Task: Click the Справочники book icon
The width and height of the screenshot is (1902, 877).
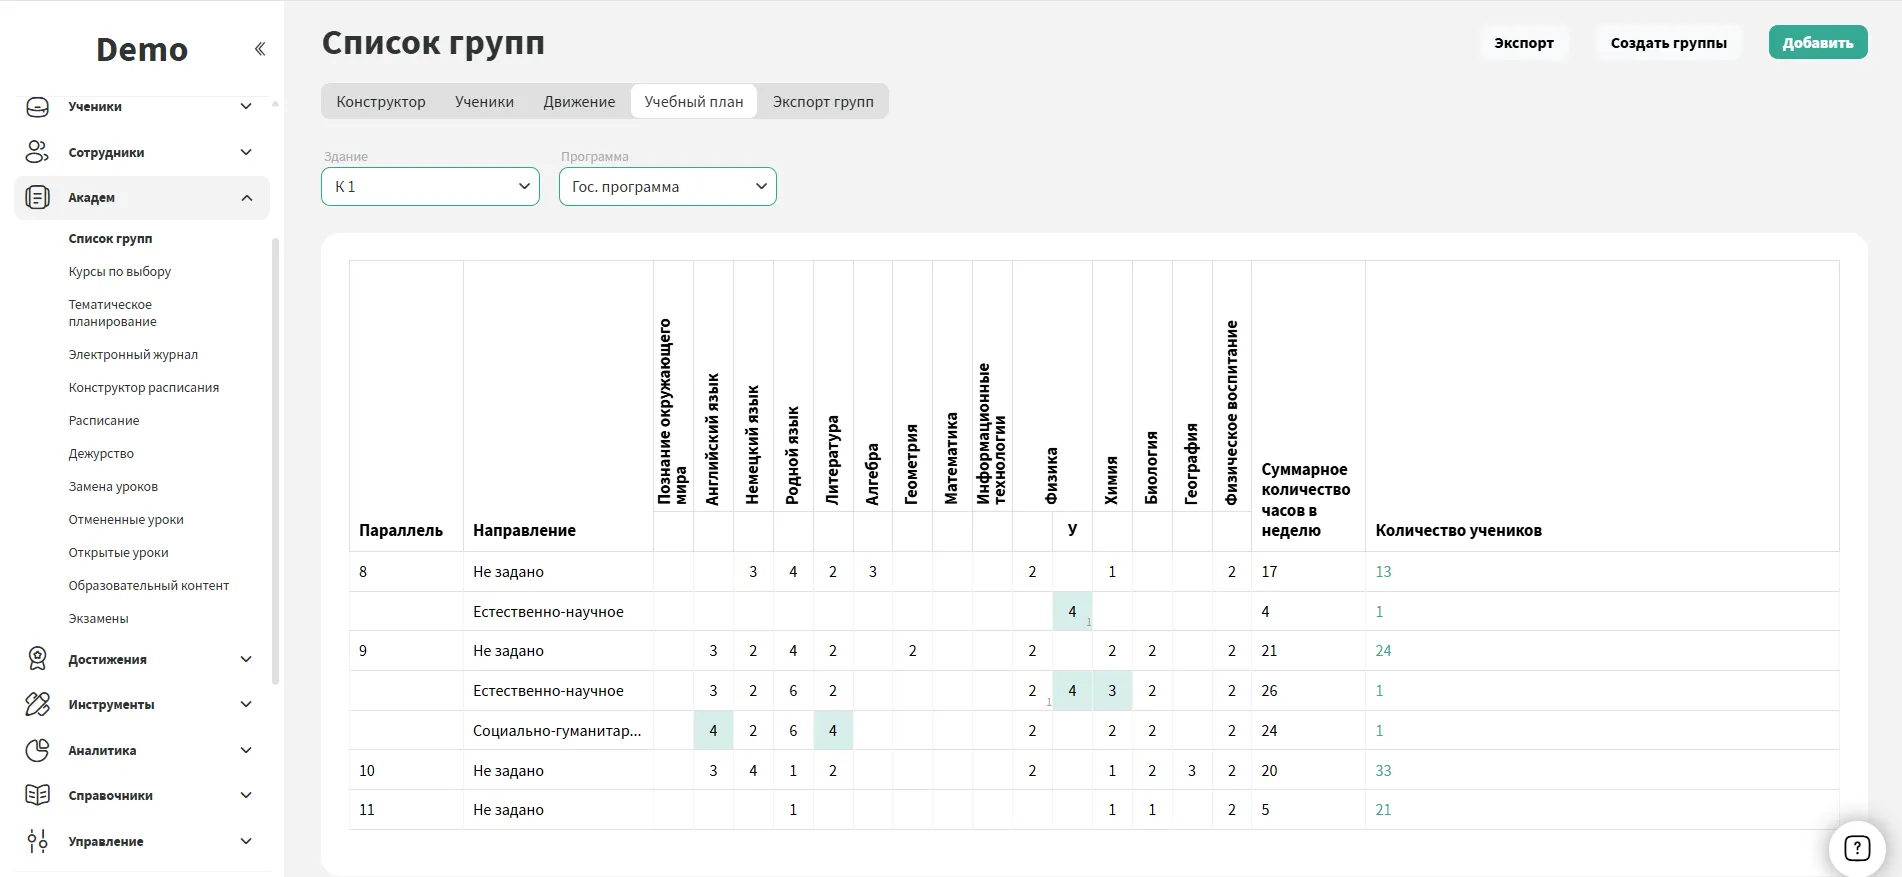Action: click(37, 795)
